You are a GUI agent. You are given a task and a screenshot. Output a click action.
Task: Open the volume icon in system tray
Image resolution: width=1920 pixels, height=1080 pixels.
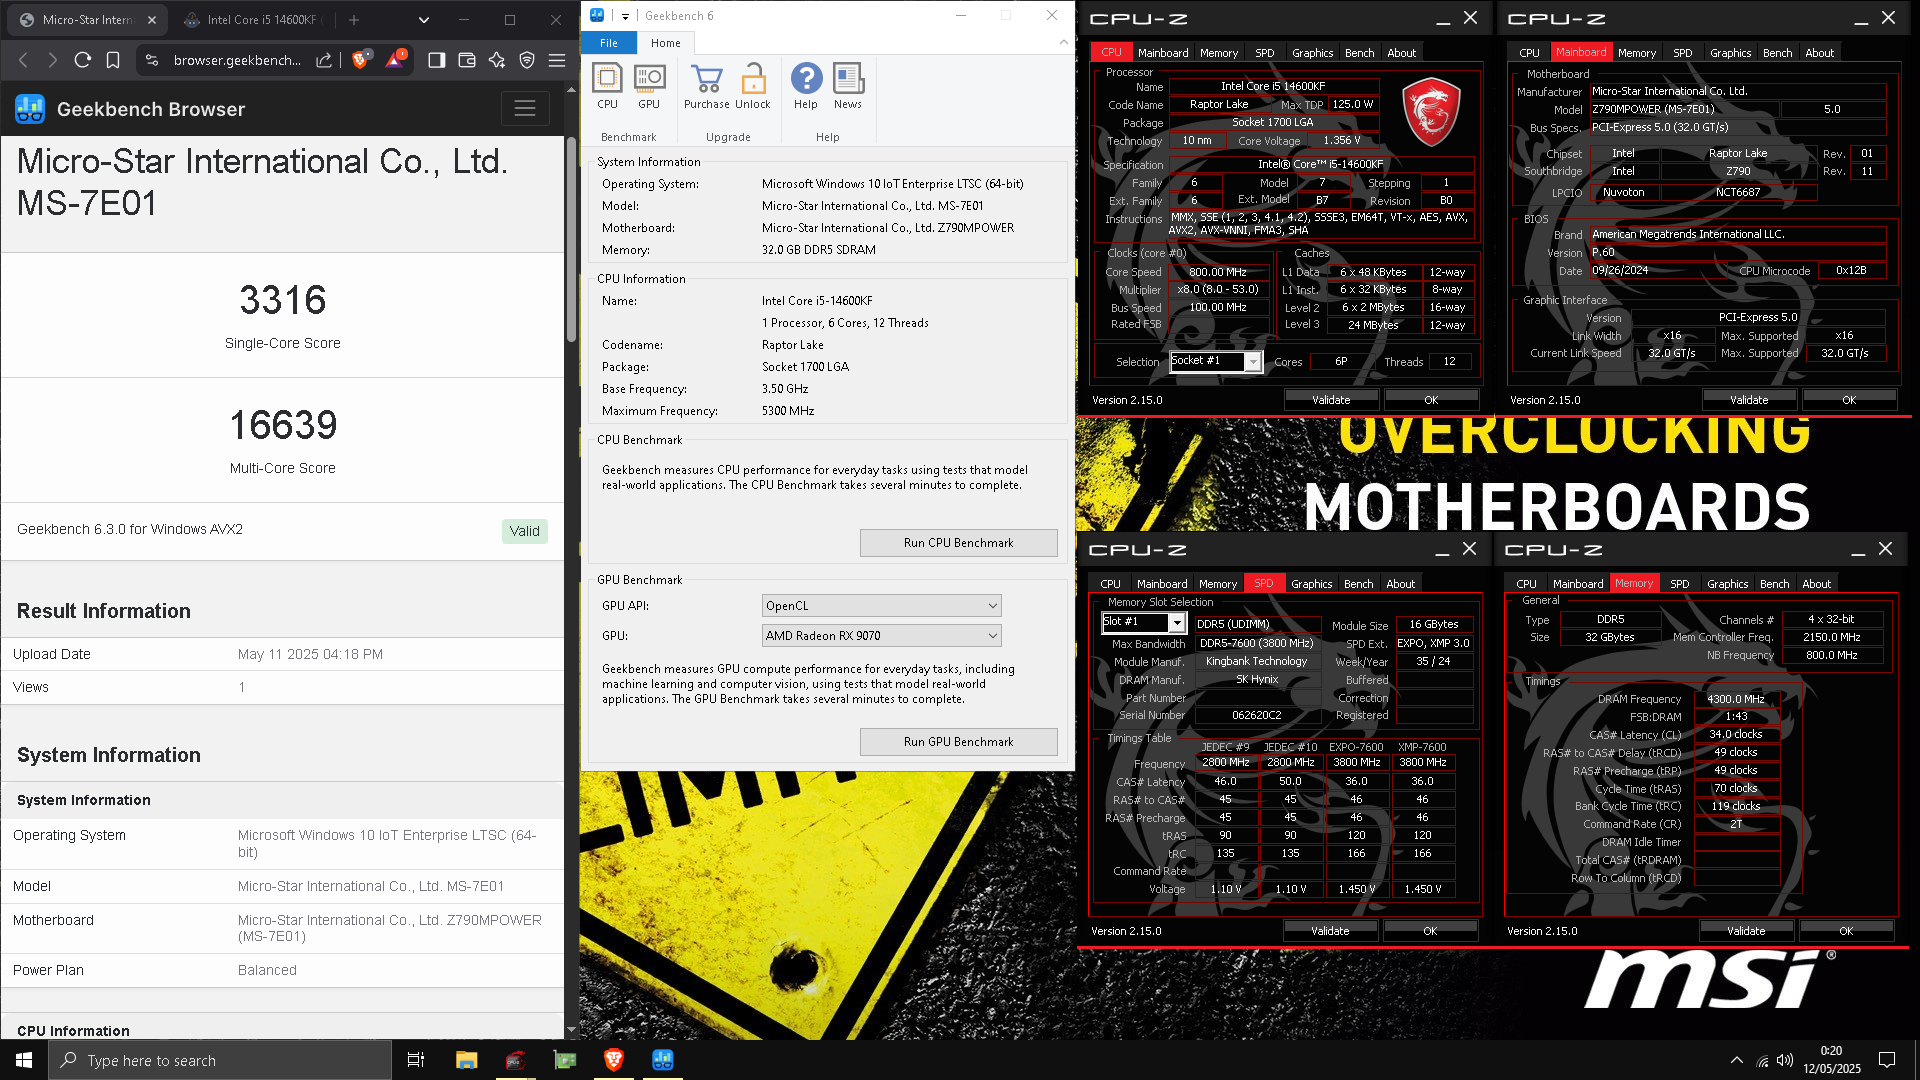click(x=1785, y=1060)
